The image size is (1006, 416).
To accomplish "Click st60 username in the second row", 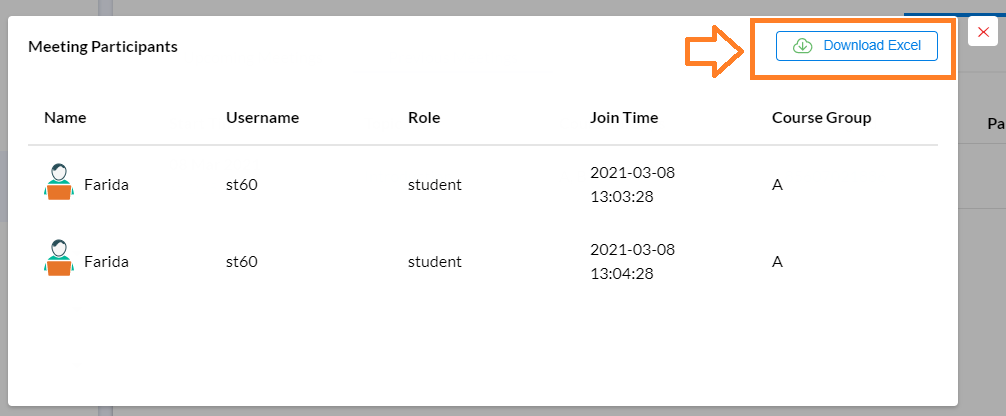I will click(242, 262).
